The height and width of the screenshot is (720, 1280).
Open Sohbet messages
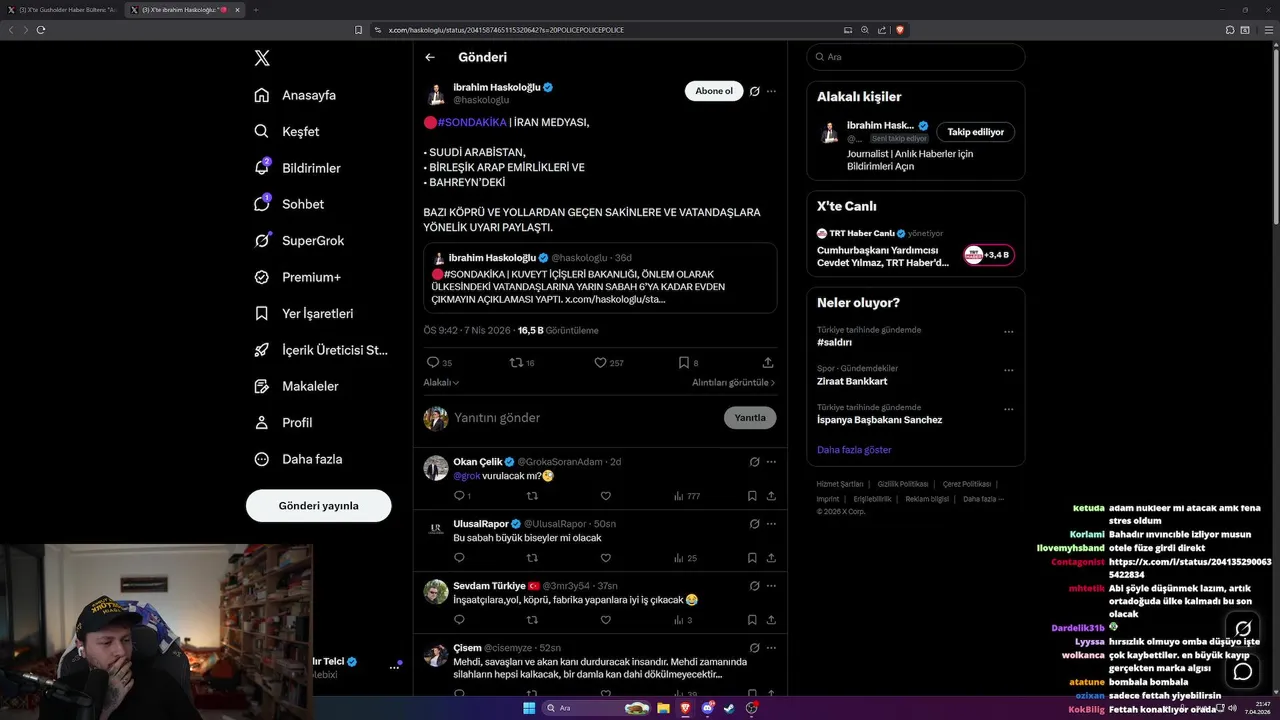289,204
